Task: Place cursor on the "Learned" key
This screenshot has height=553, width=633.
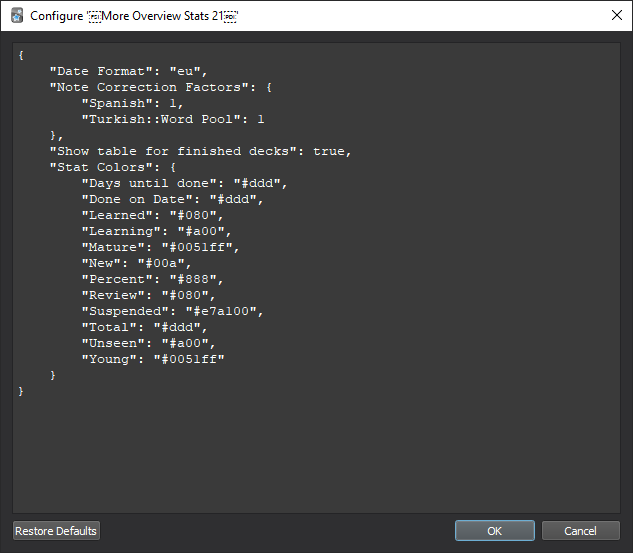Action: [x=118, y=216]
